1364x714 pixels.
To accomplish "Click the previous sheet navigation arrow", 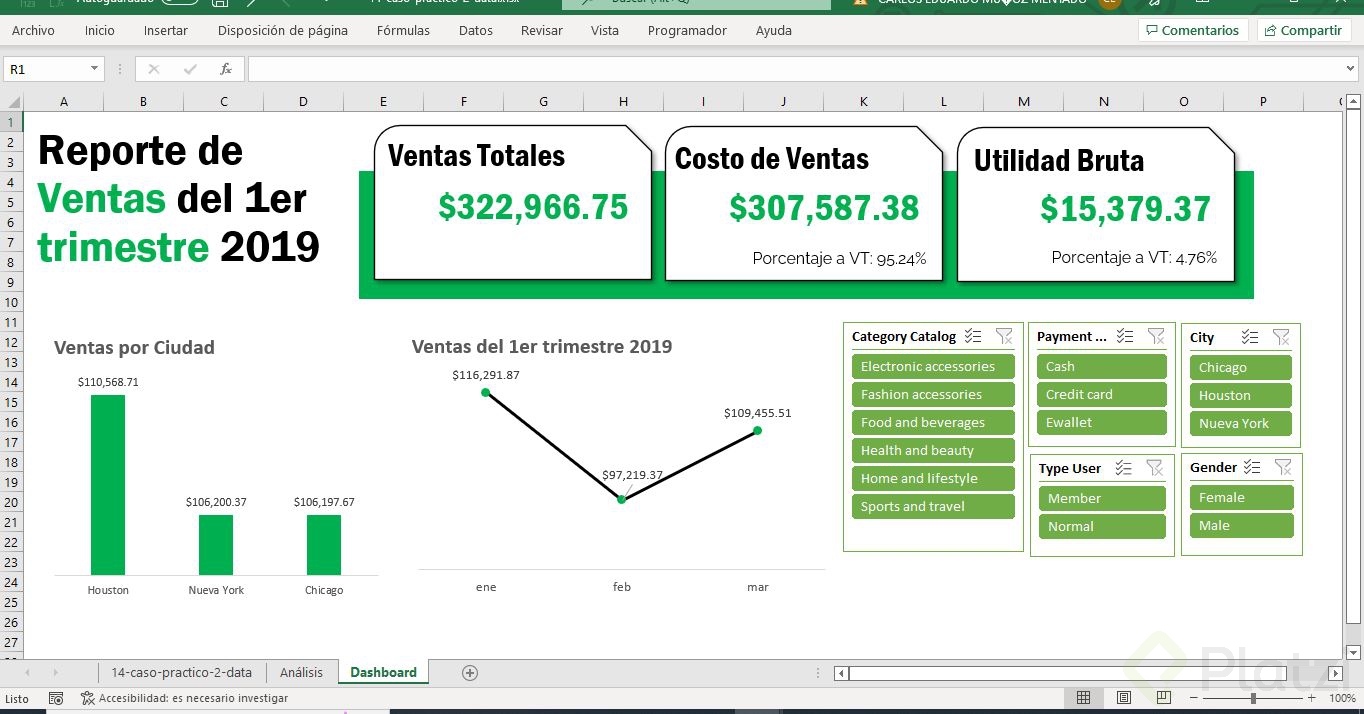I will (x=27, y=673).
